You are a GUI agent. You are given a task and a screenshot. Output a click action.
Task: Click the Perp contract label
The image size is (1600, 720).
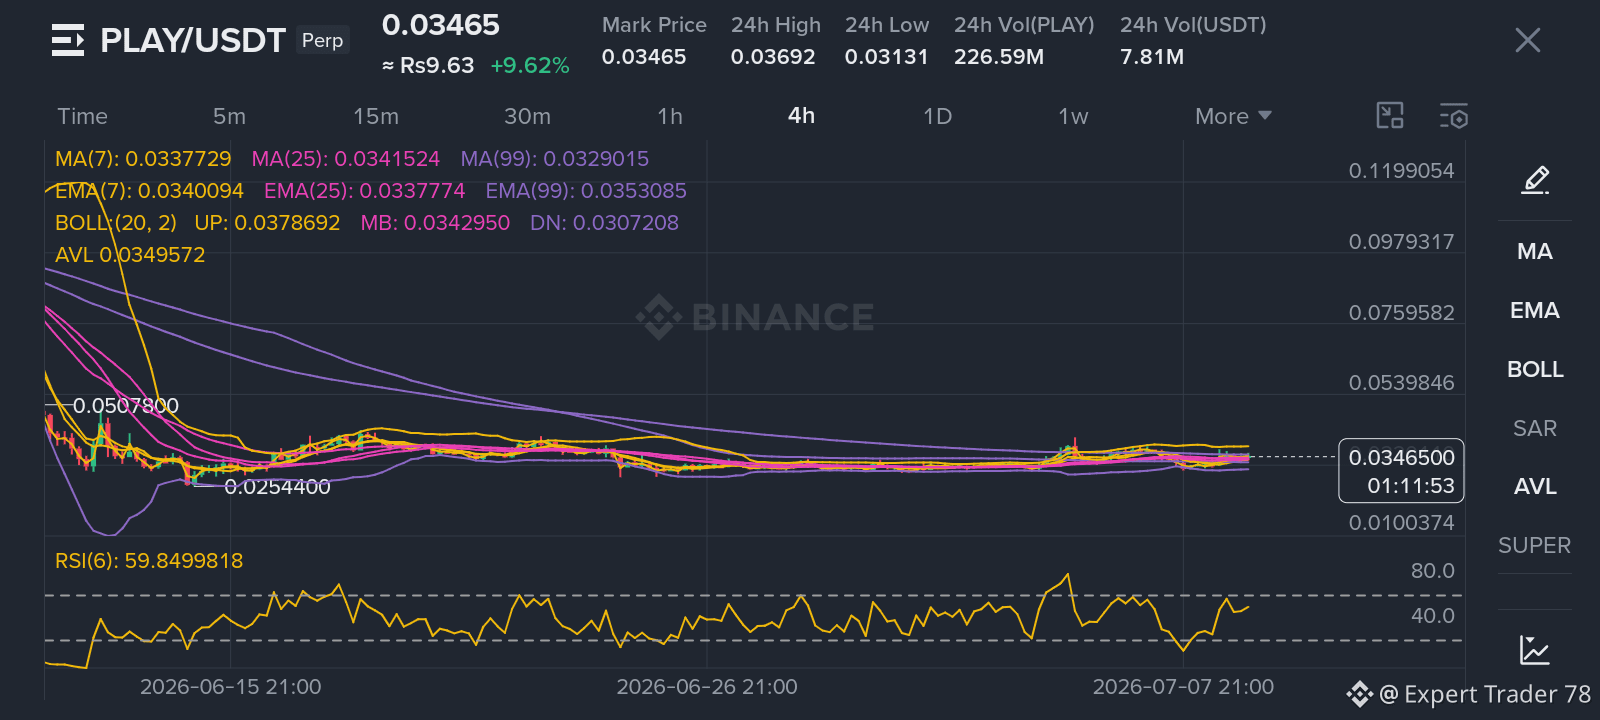tap(322, 41)
